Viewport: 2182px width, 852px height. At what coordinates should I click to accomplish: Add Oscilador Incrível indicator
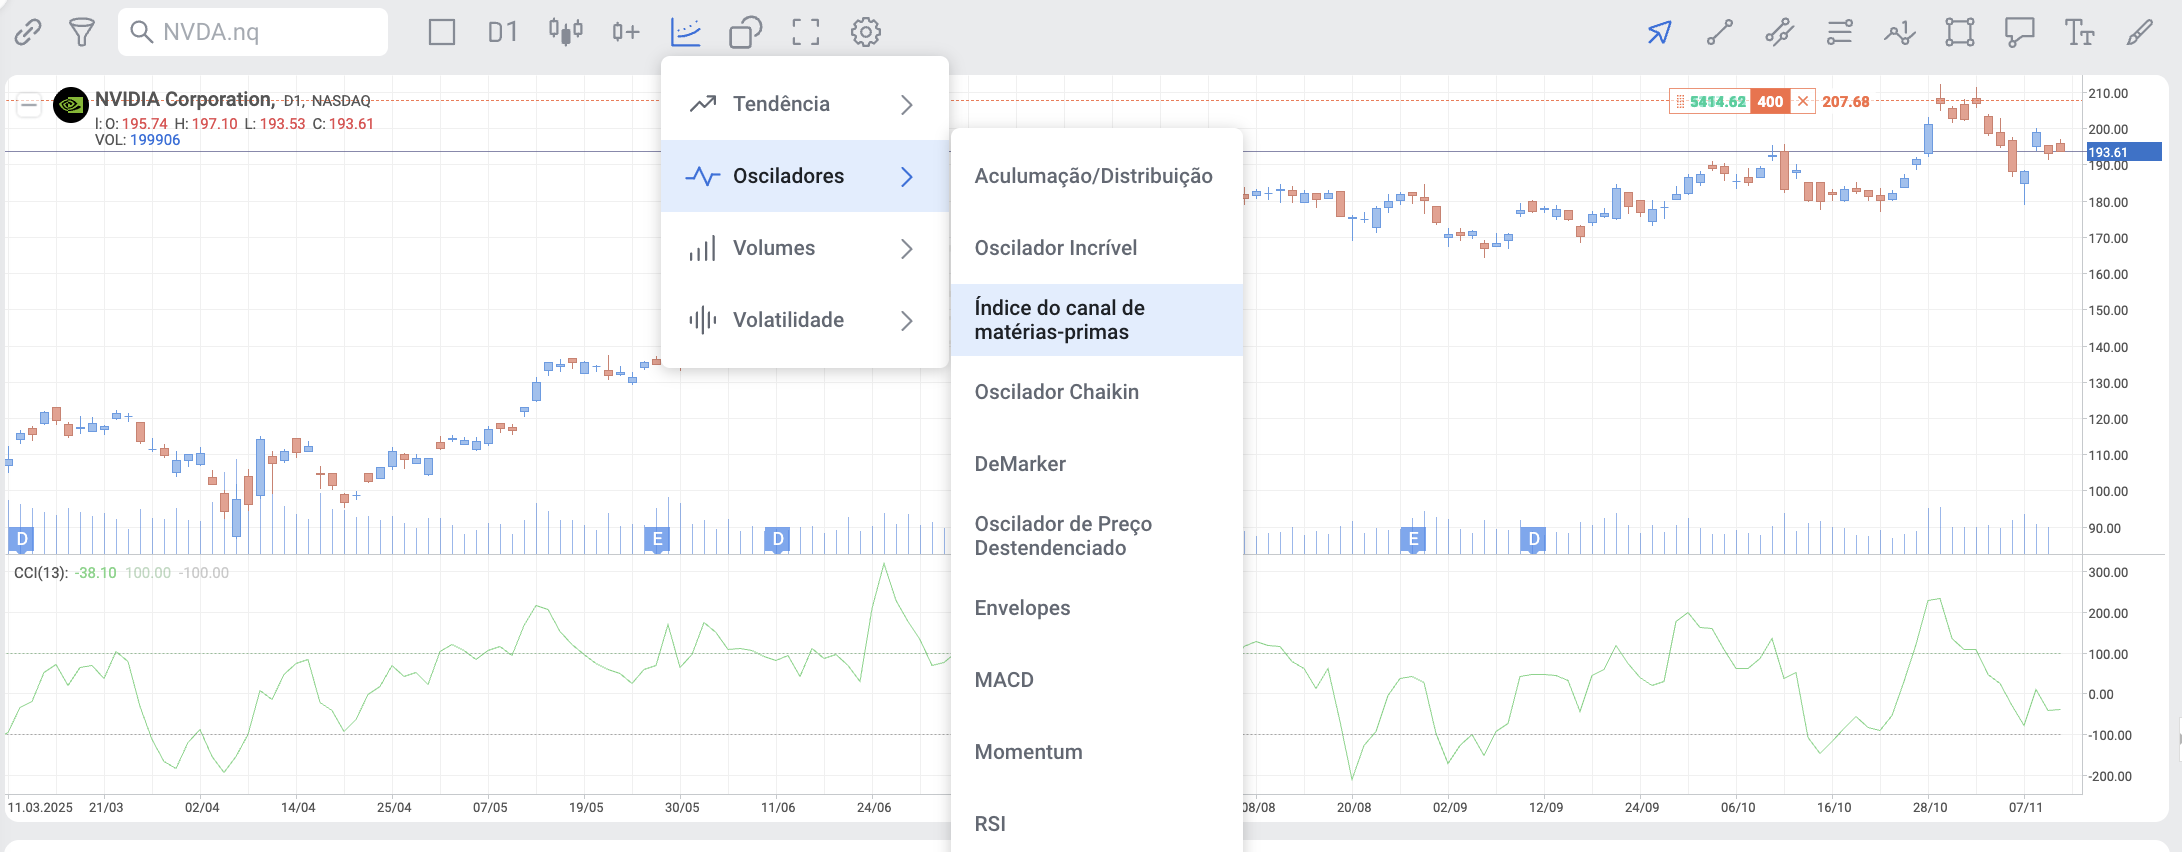point(1097,248)
